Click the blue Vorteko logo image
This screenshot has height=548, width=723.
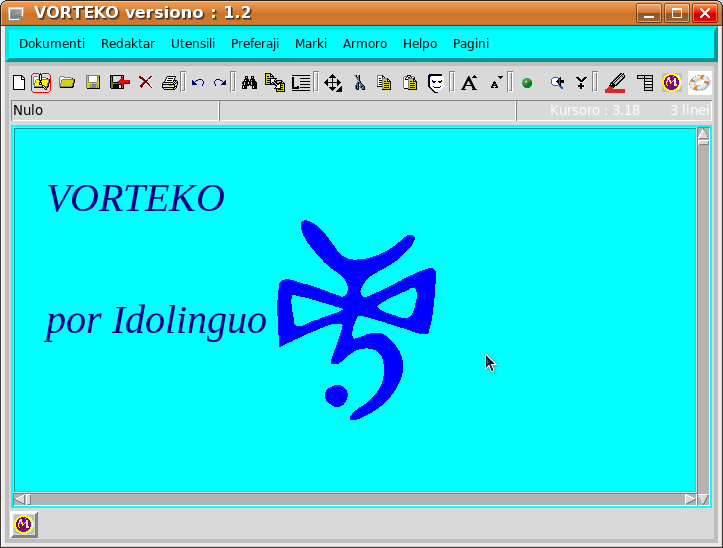[356, 320]
